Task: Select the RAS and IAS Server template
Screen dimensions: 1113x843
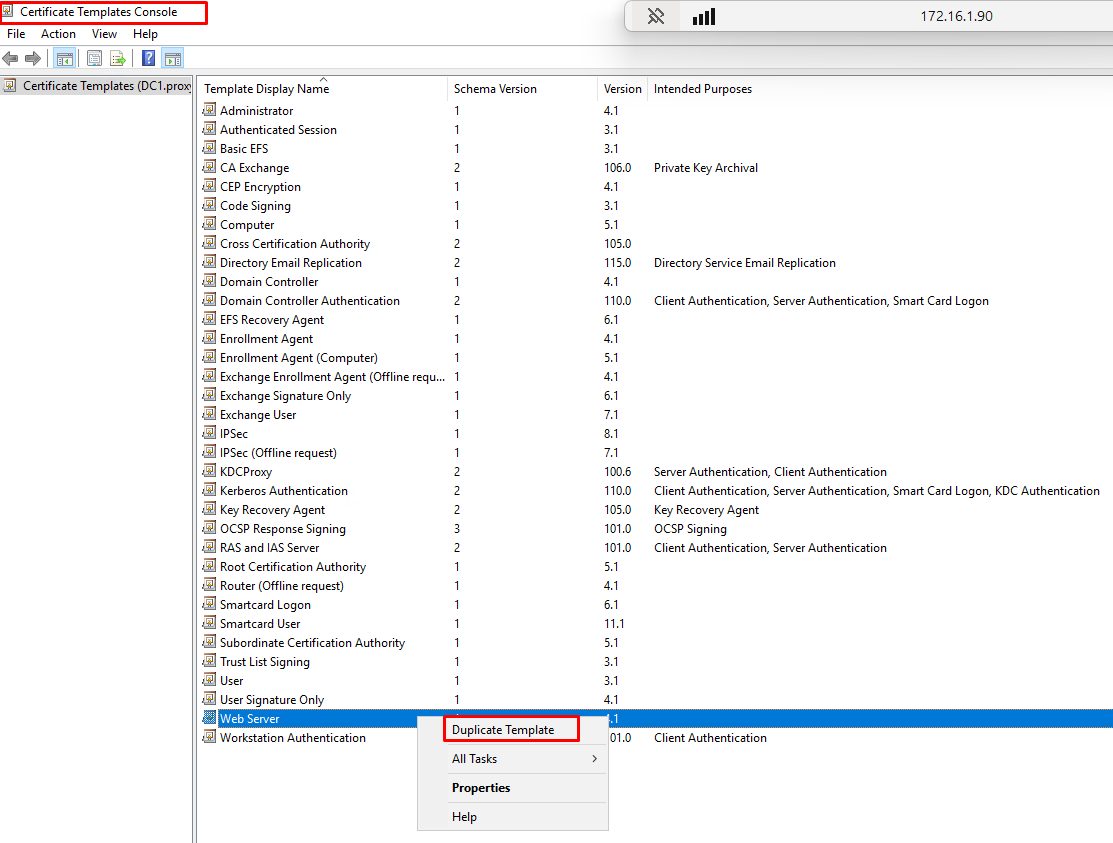Action: 270,548
